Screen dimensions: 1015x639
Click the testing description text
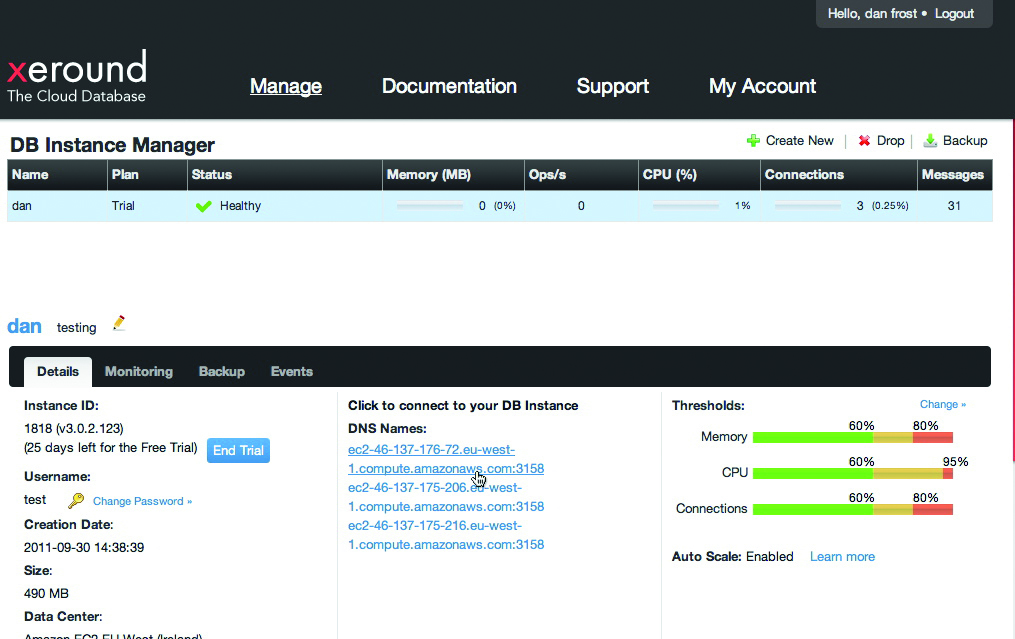click(76, 328)
